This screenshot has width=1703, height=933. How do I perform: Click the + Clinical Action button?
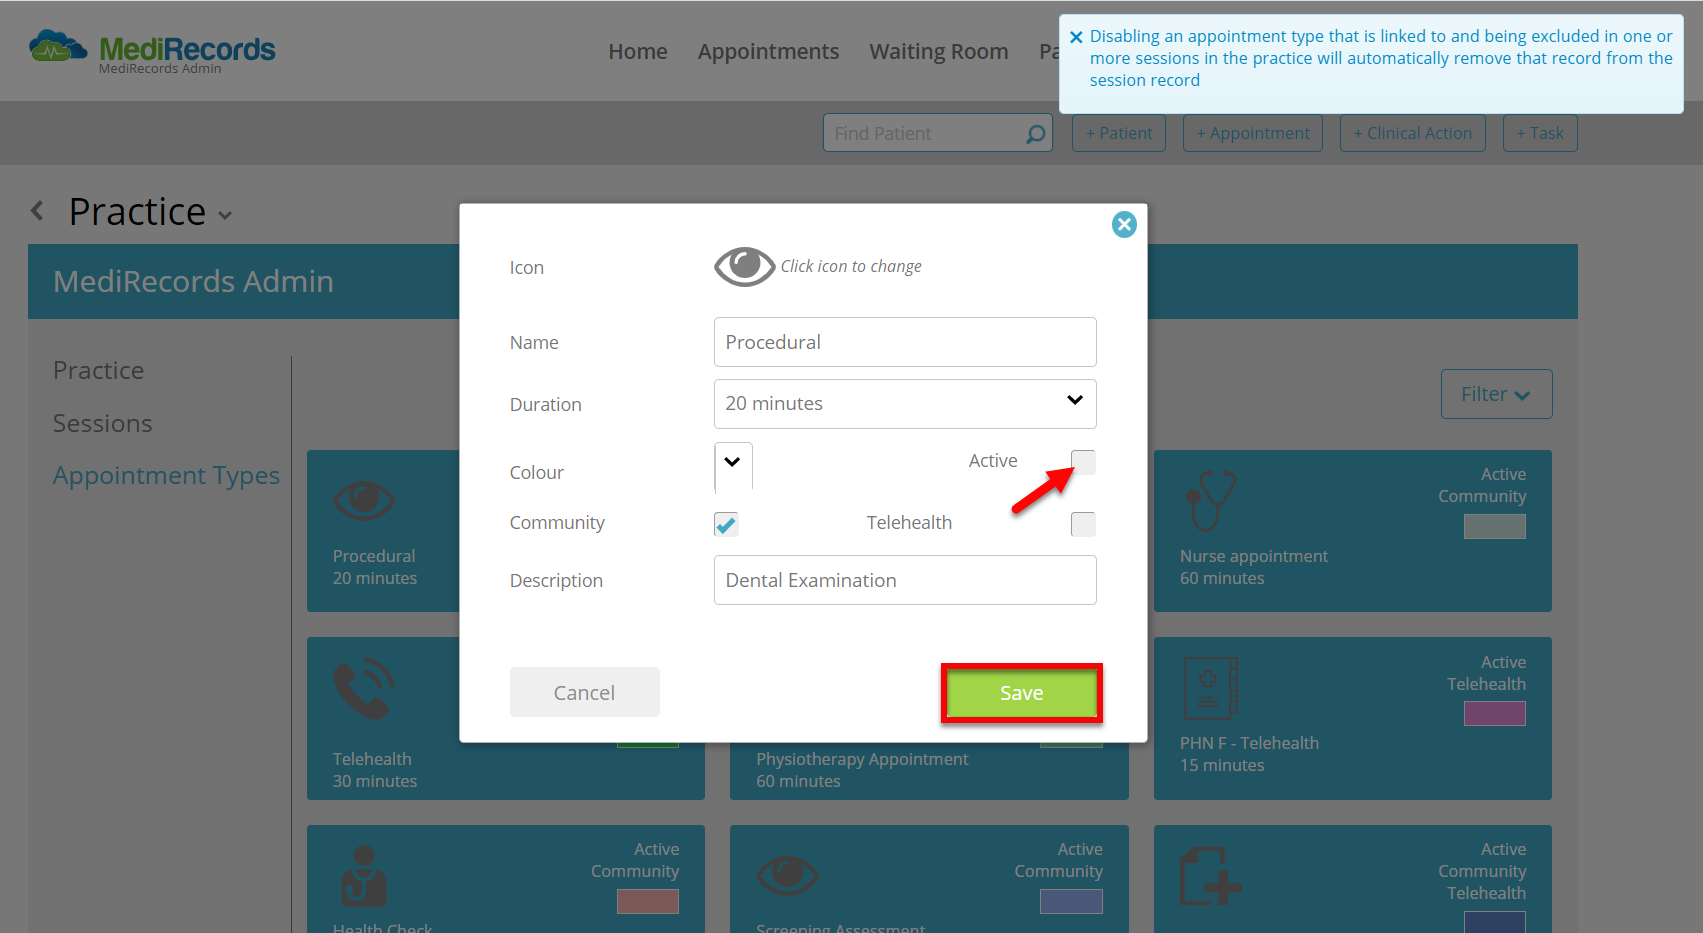(1413, 133)
